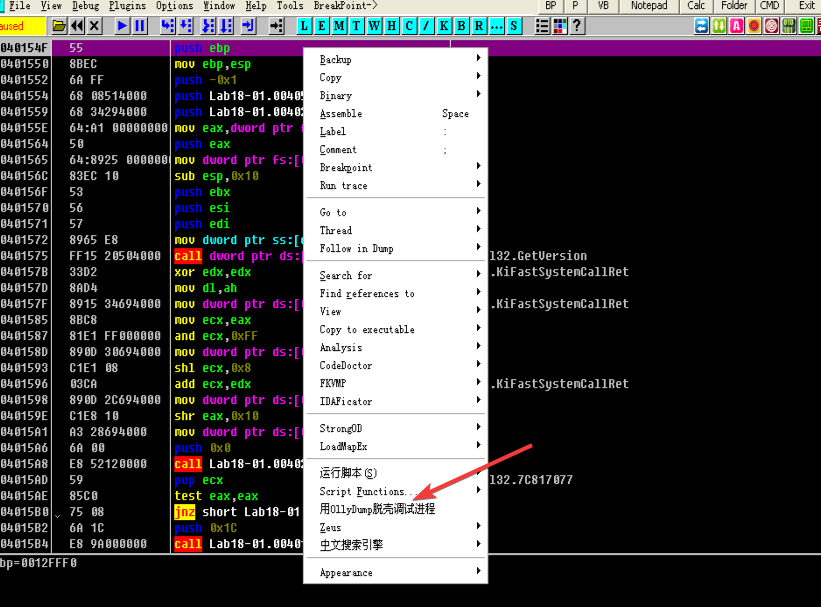Screen dimensions: 821x607
Task: Click the ebp=0012FFF0 info line
Action: (x=38, y=563)
